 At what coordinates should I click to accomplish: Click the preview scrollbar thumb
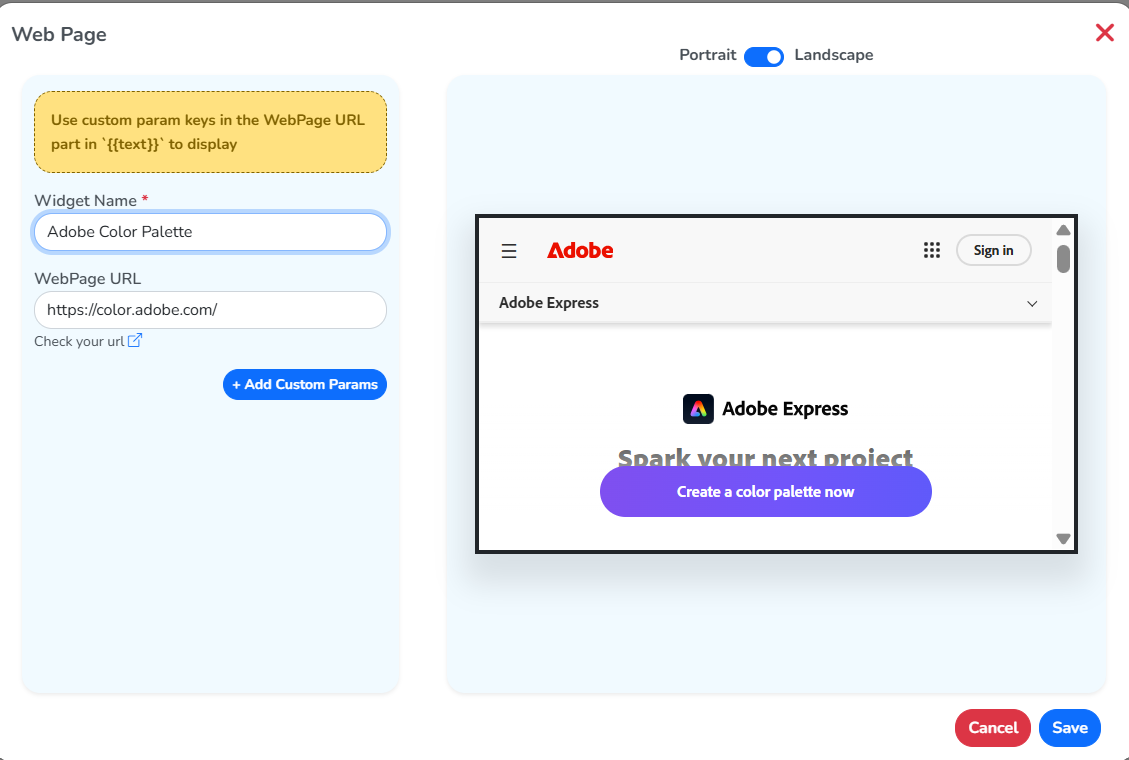click(1063, 259)
